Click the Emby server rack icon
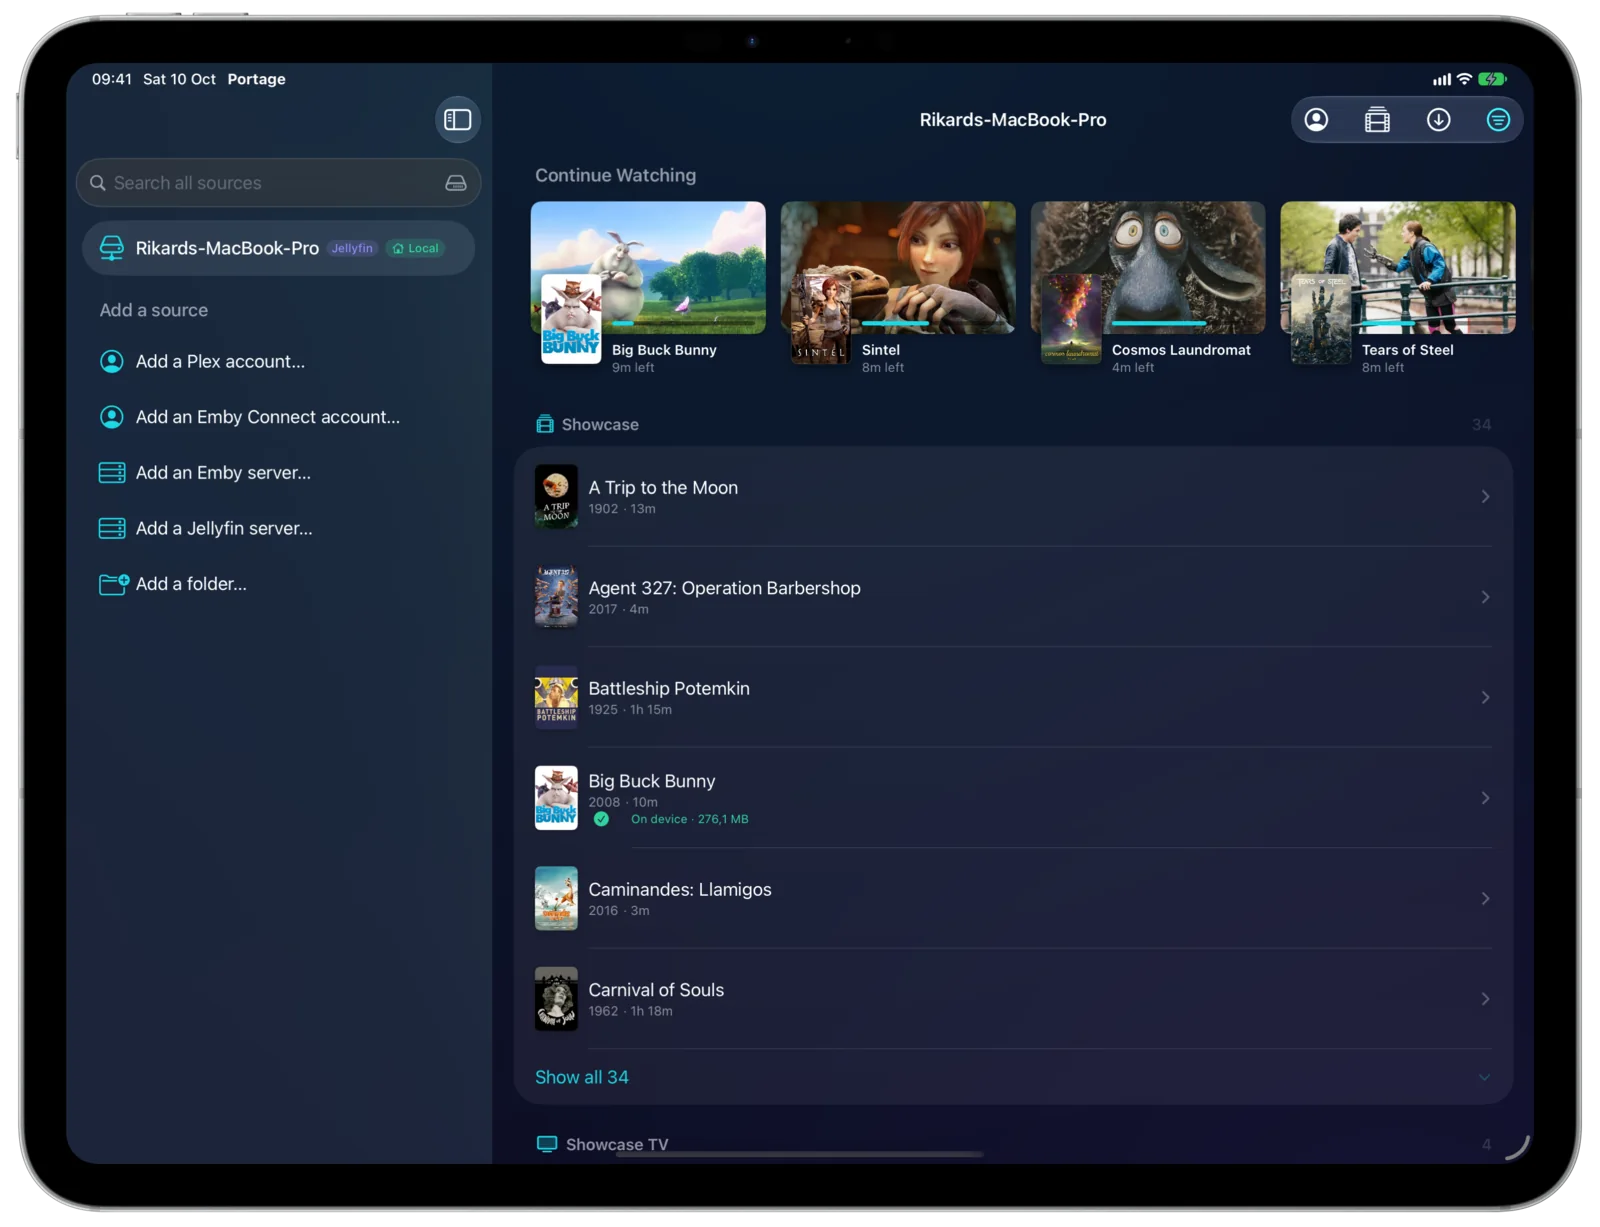Viewport: 1600px width, 1227px height. point(112,472)
